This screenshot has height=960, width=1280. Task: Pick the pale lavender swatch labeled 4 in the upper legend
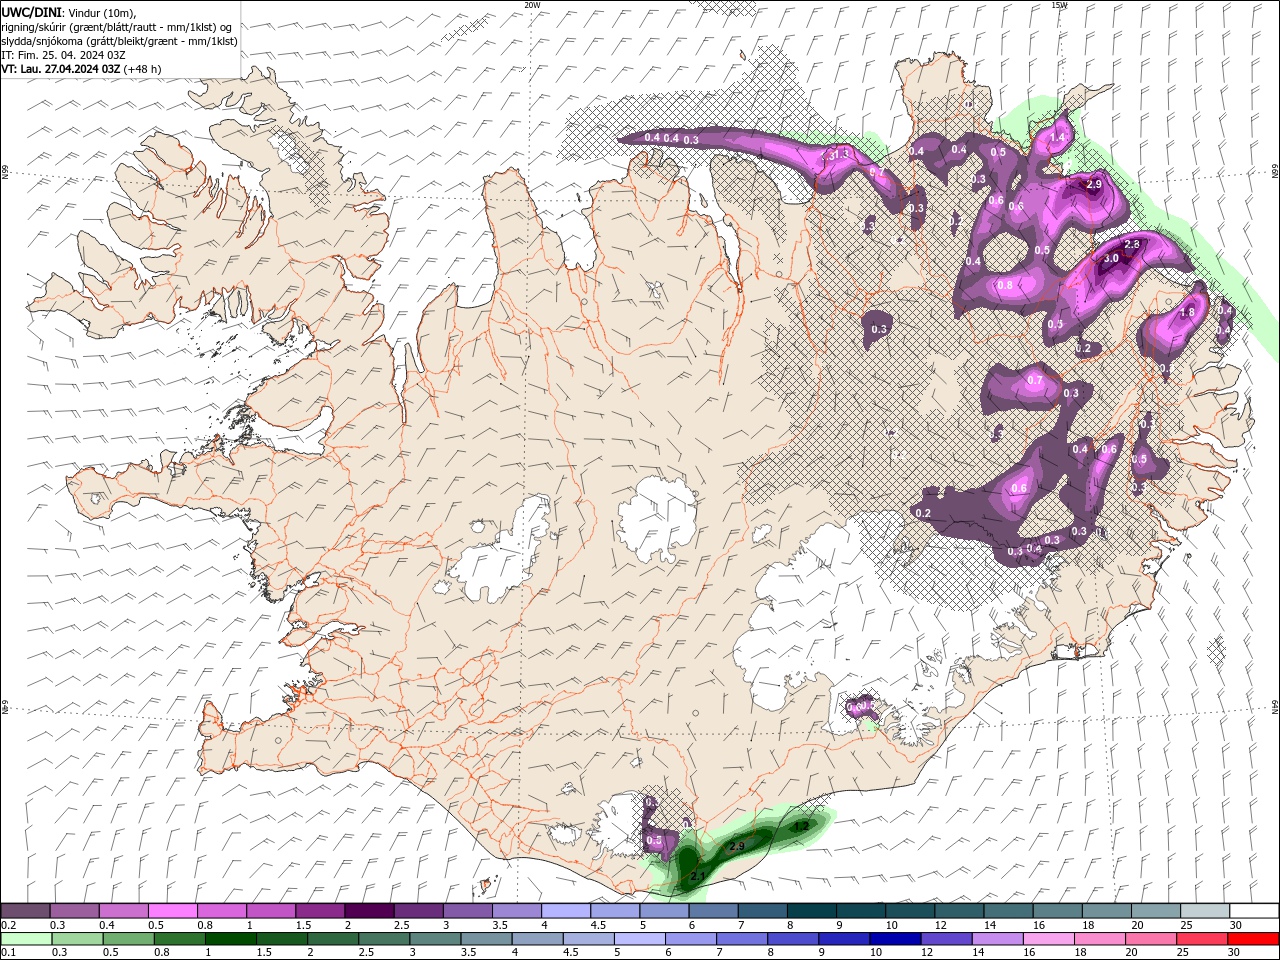[565, 911]
